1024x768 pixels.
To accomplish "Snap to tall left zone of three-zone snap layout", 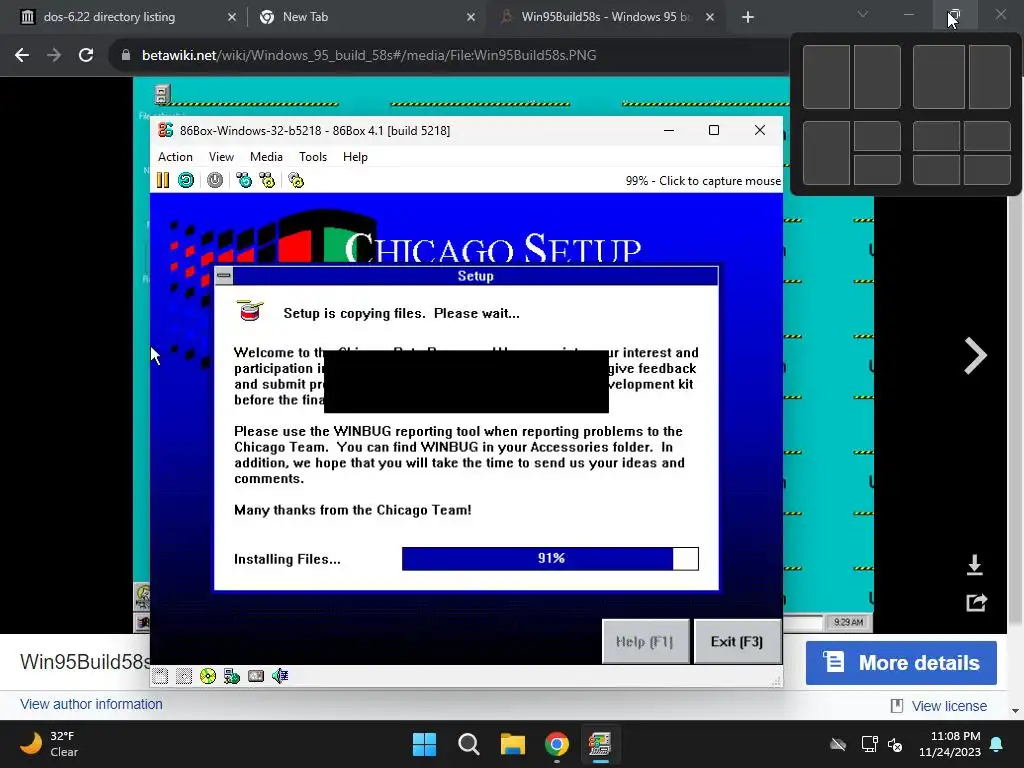I will (826, 153).
